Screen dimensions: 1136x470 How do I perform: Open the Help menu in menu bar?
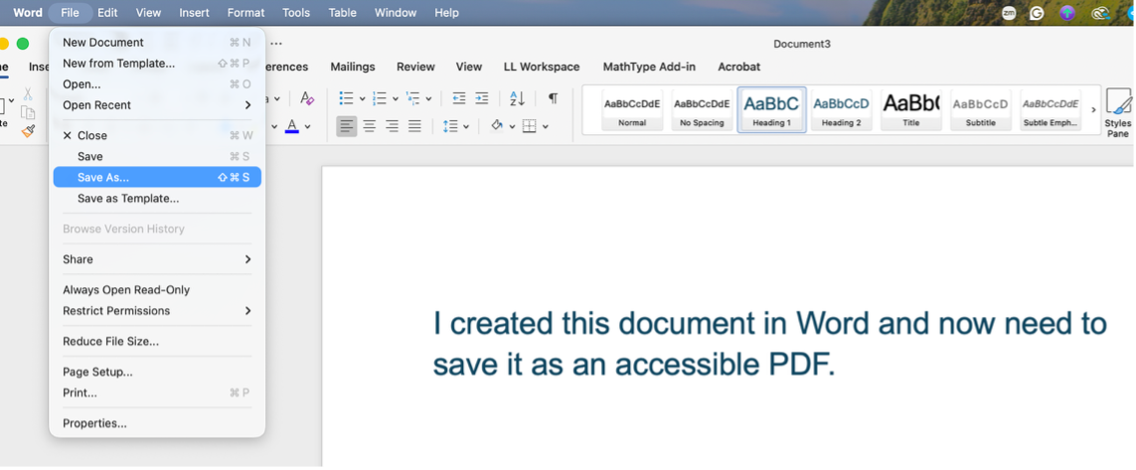click(x=446, y=12)
